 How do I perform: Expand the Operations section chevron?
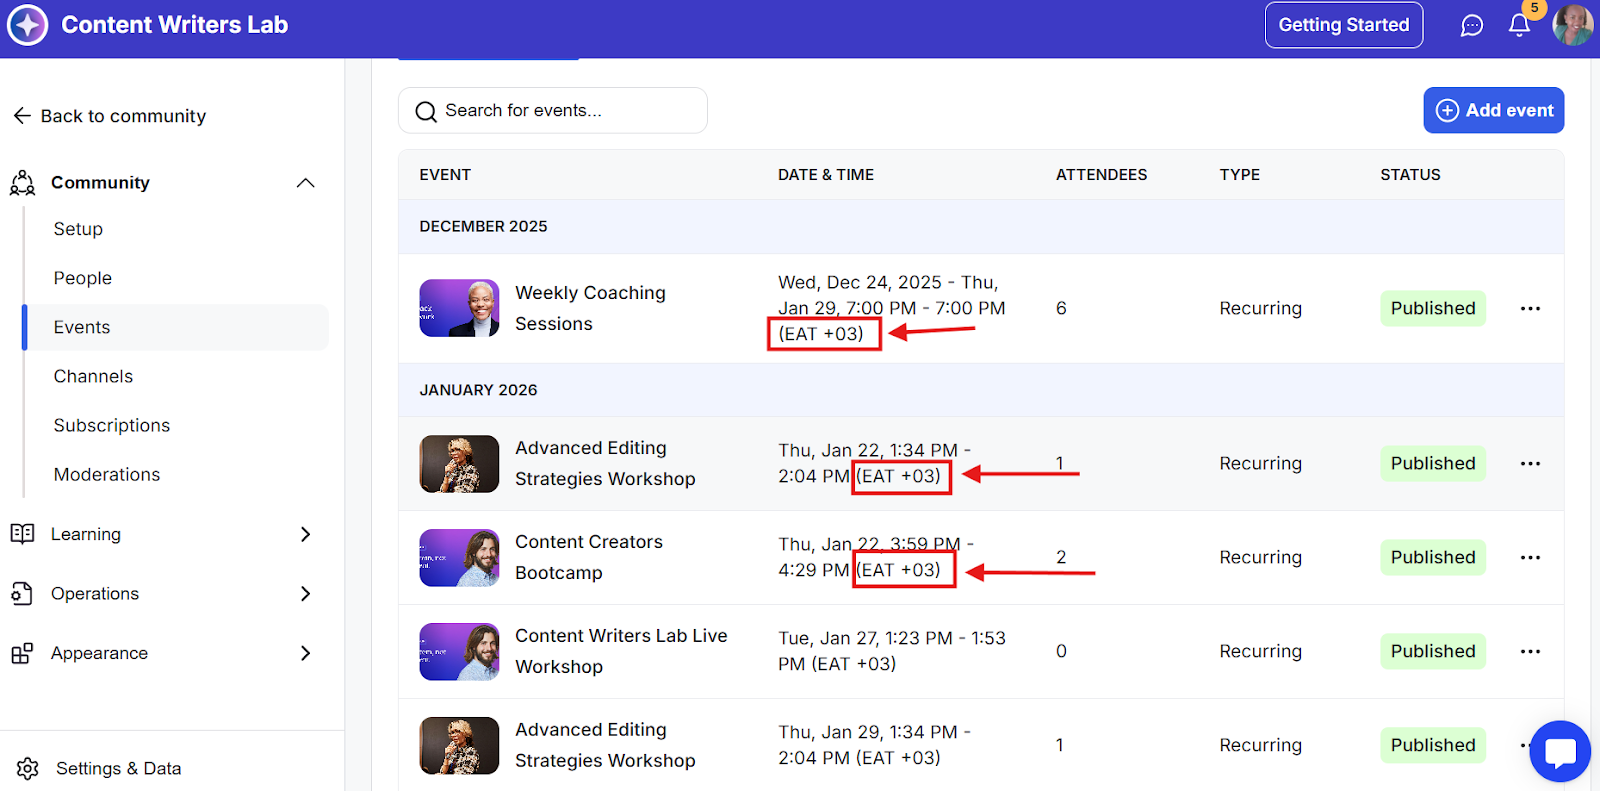(306, 594)
